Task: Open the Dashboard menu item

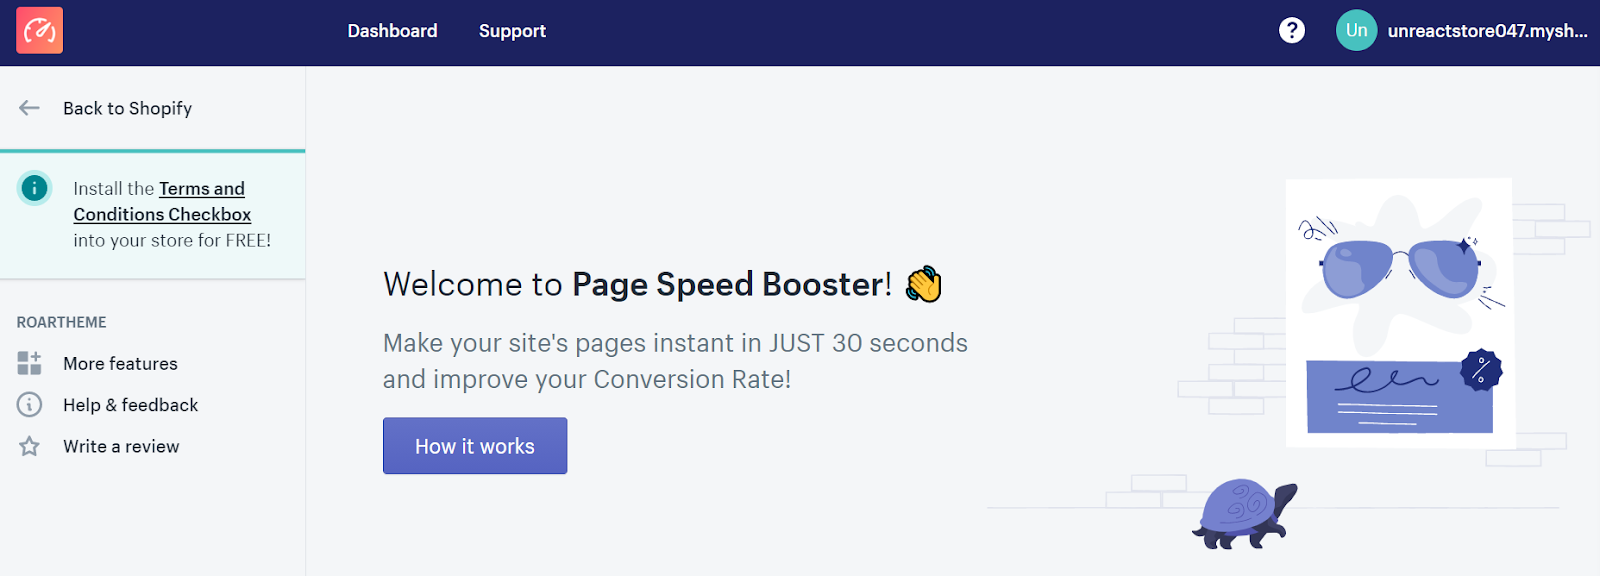Action: point(392,31)
